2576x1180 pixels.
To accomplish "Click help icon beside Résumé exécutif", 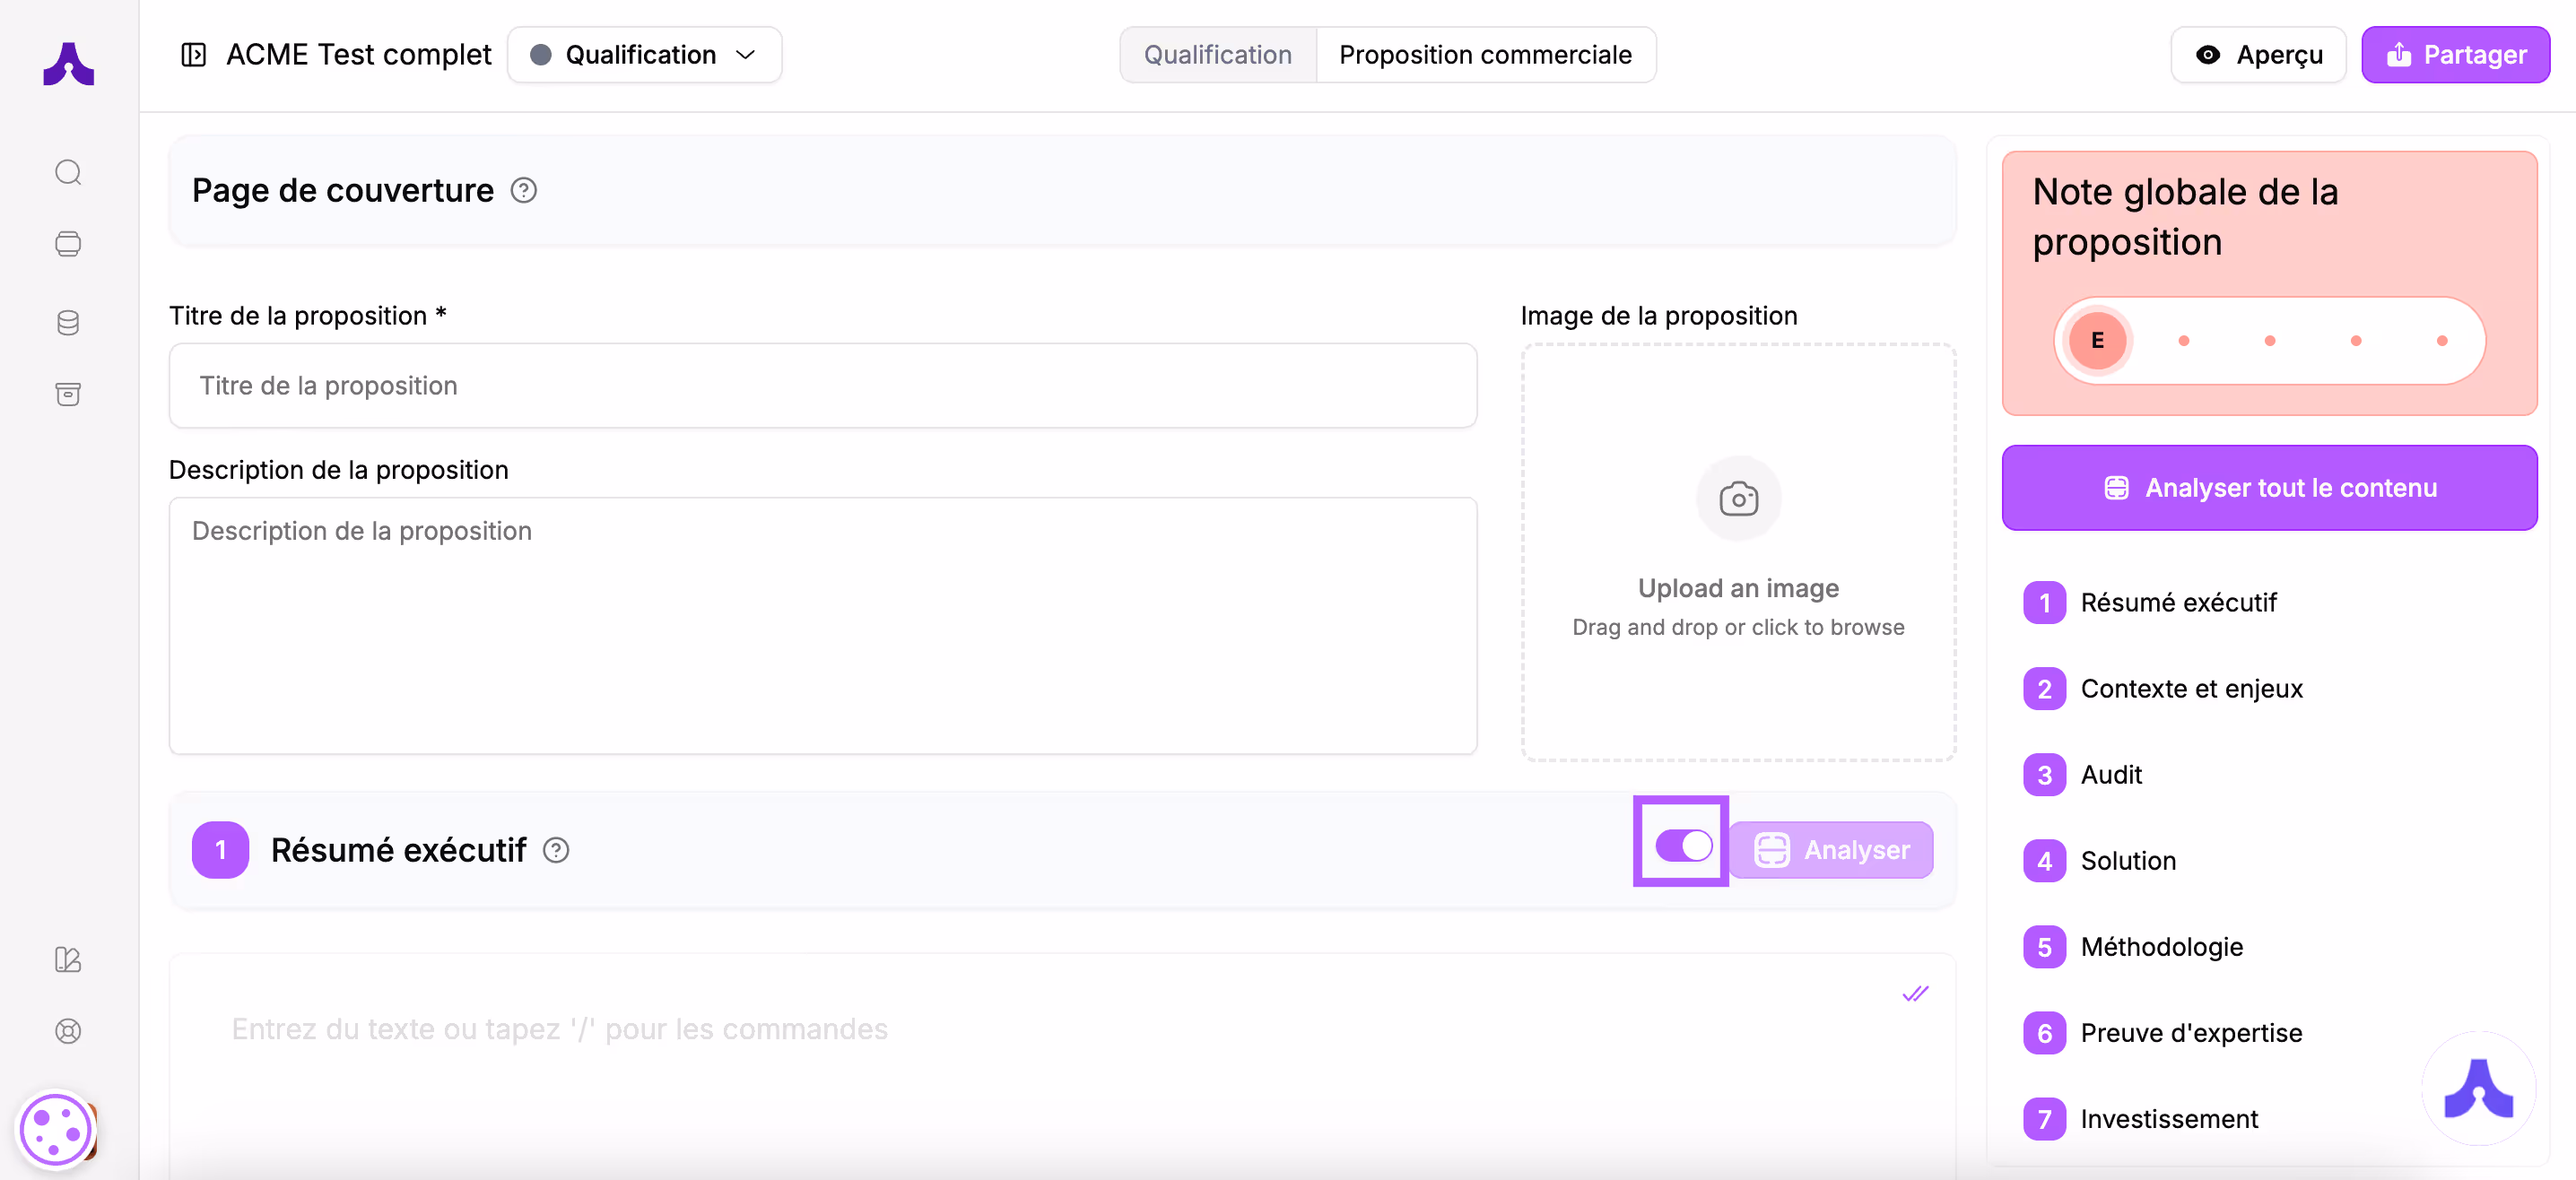I will click(556, 850).
